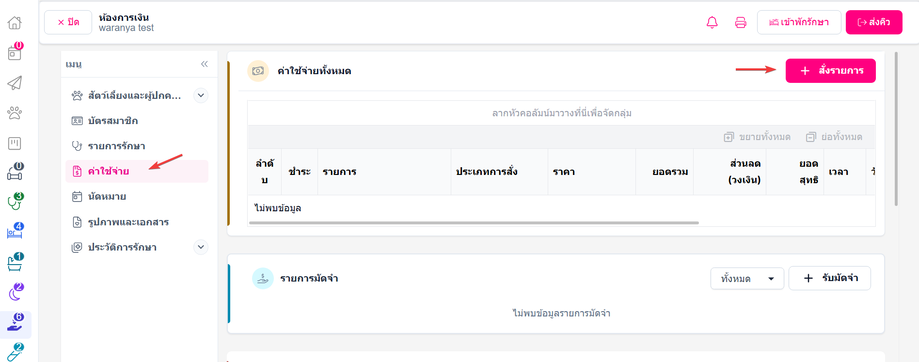Open the paper plane sidebar icon
This screenshot has height=362, width=919.
point(15,83)
